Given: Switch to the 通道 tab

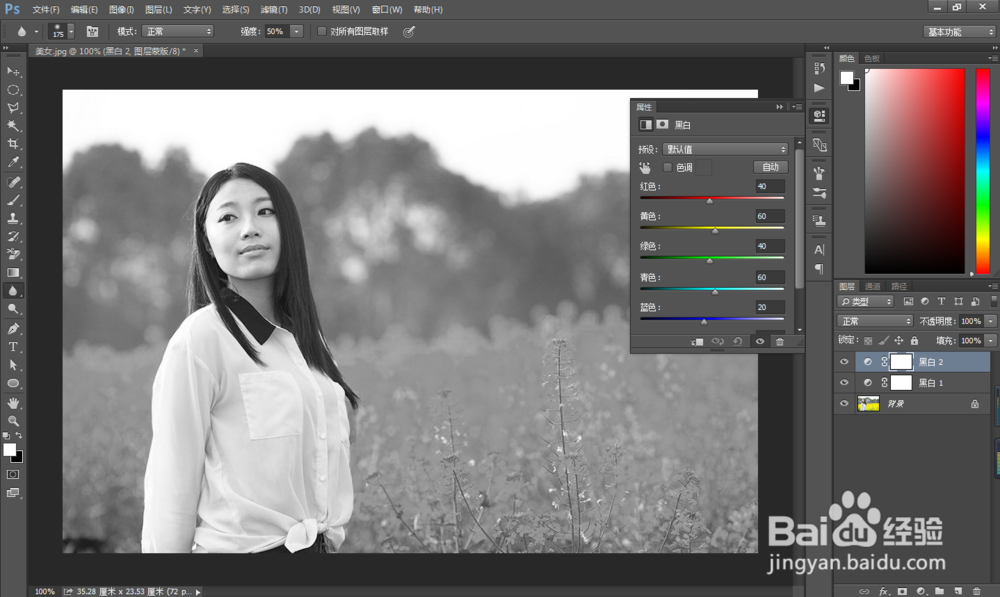Looking at the screenshot, I should point(872,286).
